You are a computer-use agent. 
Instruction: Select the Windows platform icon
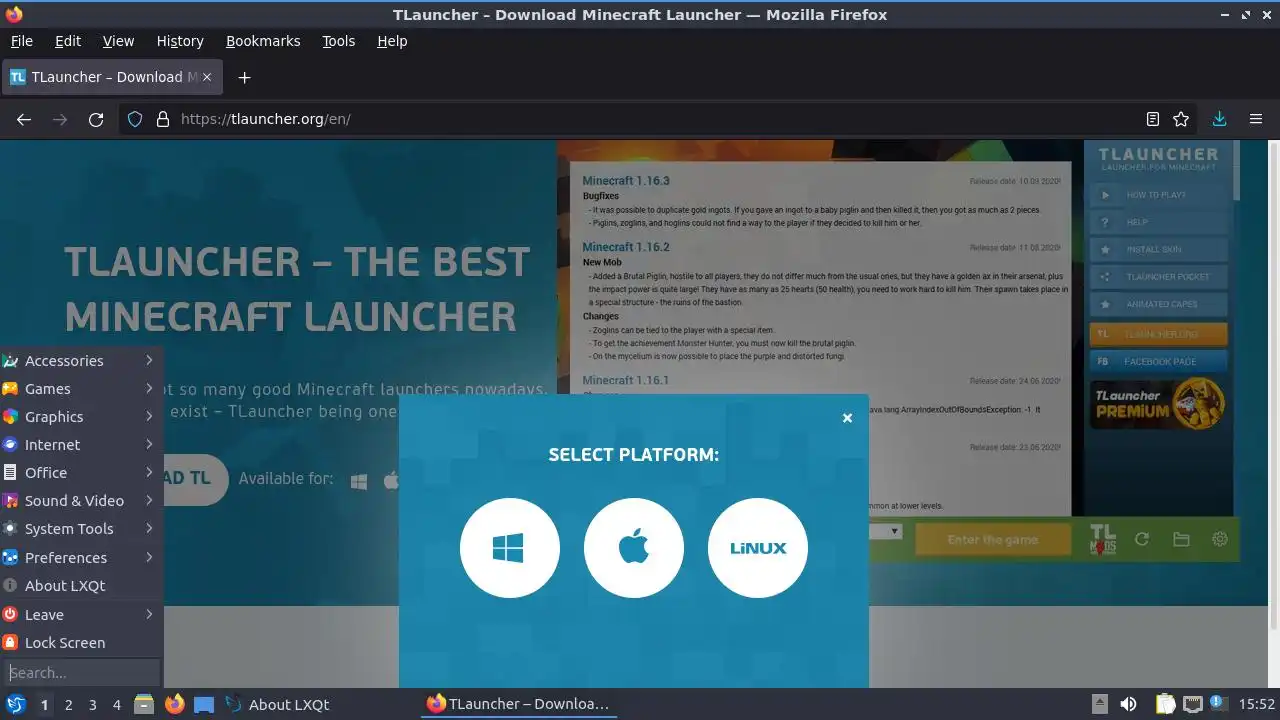(509, 548)
